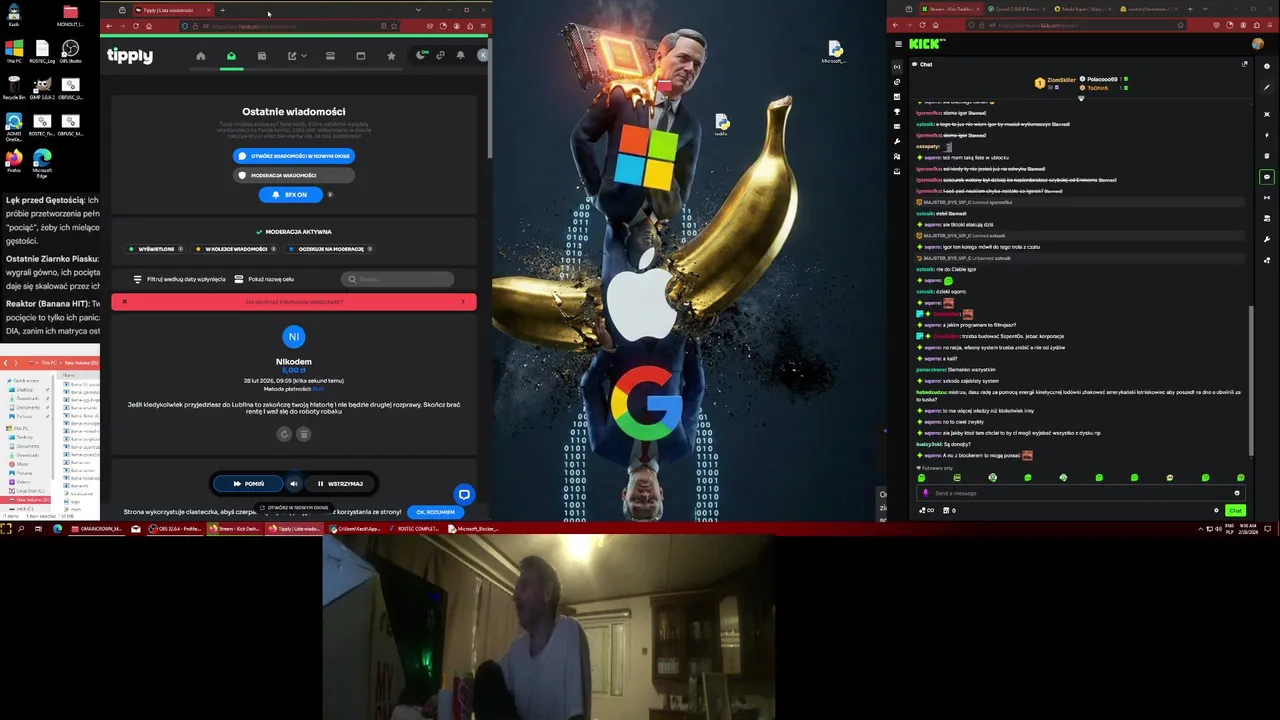Toggle W kolejce wiadomości filter chip
The height and width of the screenshot is (720, 1280).
[x=233, y=249]
